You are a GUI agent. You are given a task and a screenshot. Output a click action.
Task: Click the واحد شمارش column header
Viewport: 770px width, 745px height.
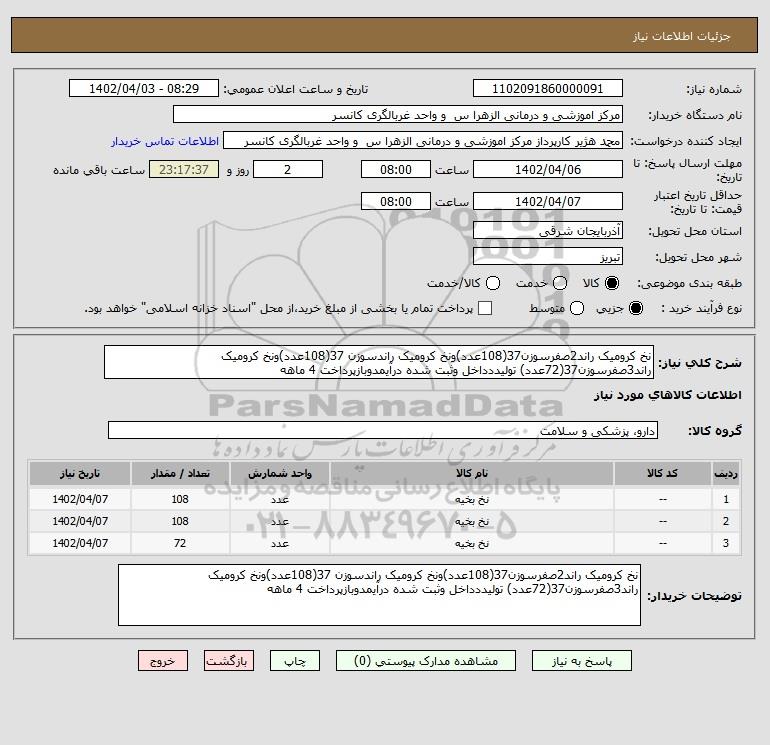[280, 473]
